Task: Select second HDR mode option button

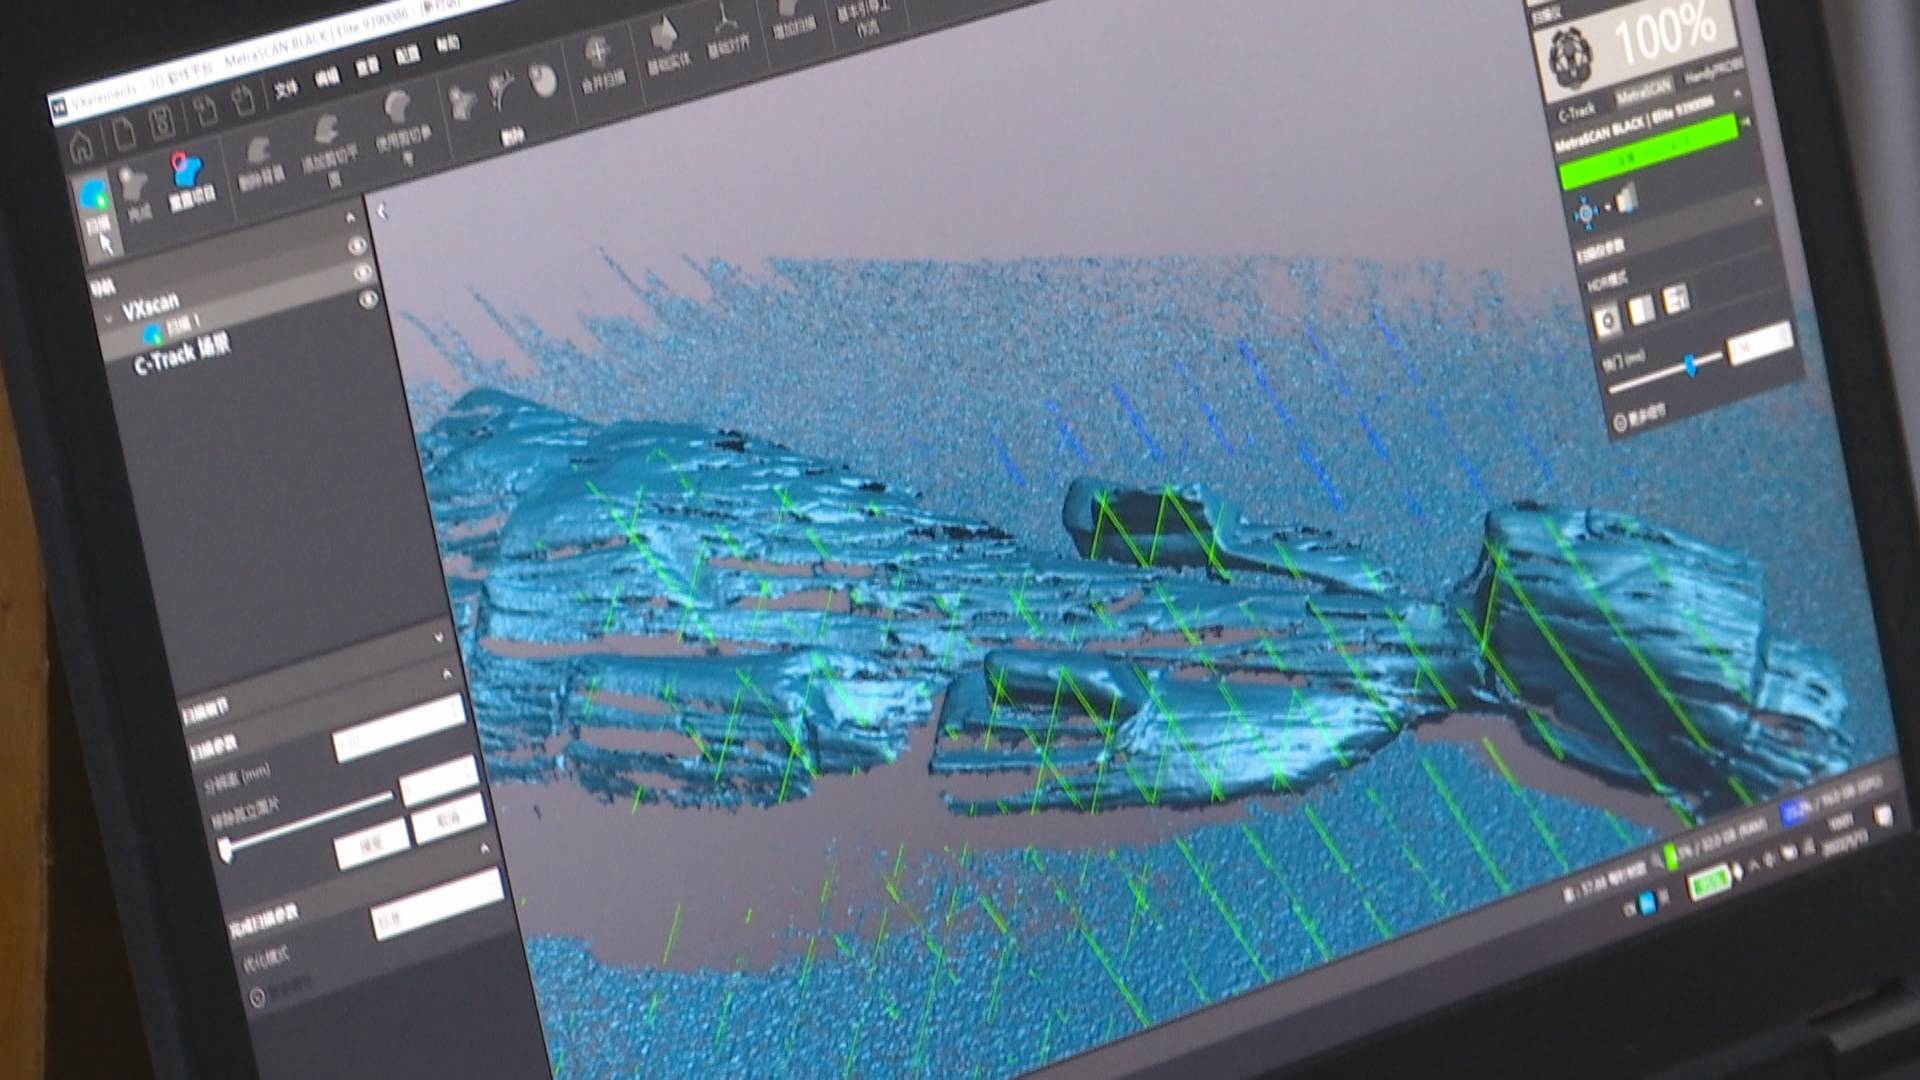Action: 1641,309
